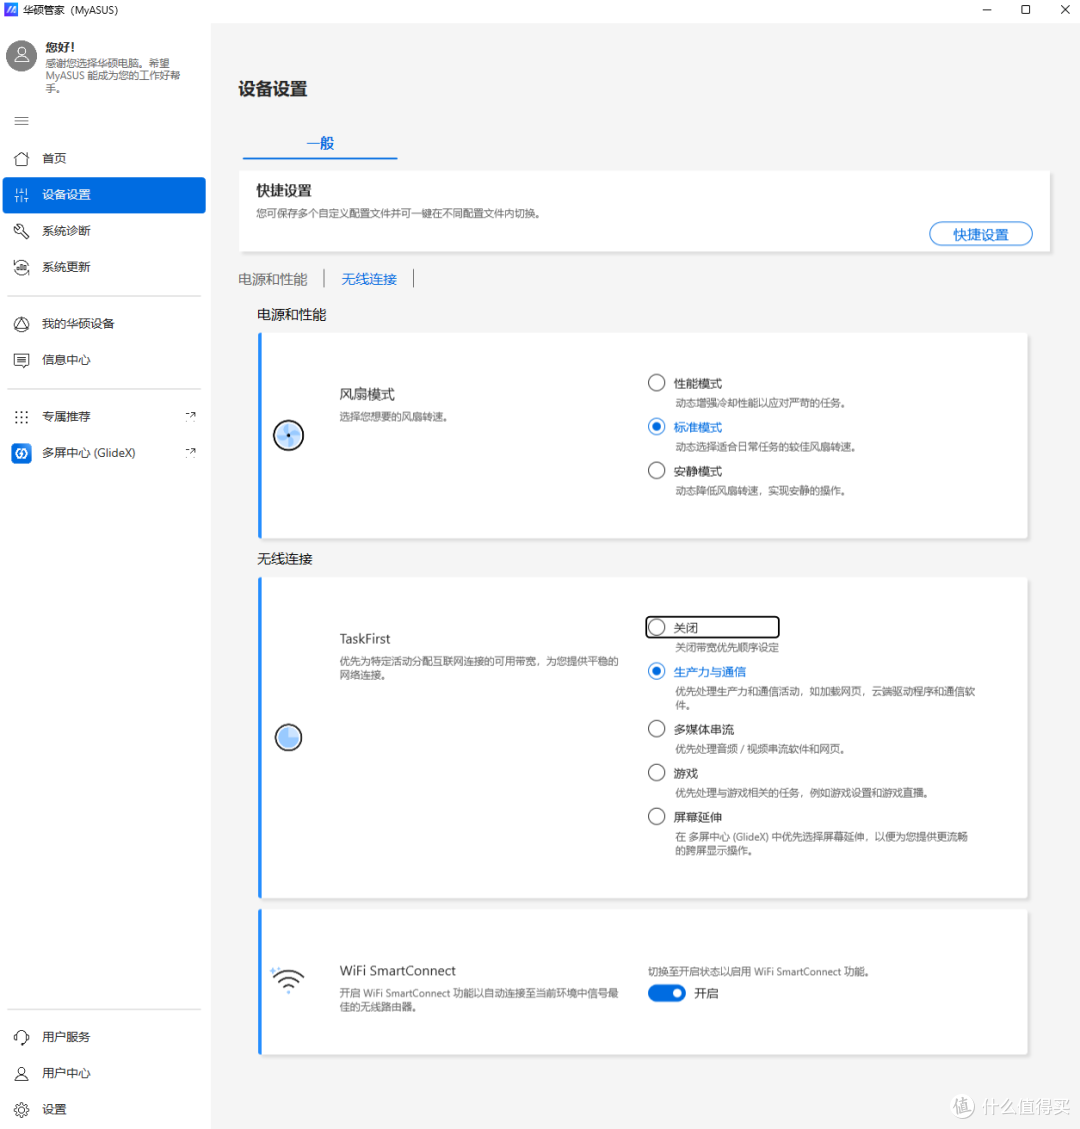
Task: Click the gear icon beside 设置
Action: pos(22,1110)
